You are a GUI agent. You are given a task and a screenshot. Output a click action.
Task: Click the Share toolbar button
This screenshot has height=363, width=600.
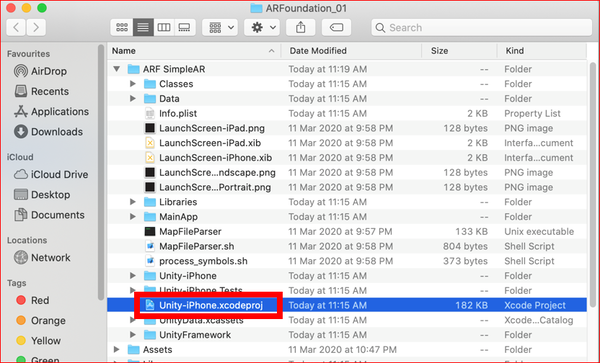301,28
